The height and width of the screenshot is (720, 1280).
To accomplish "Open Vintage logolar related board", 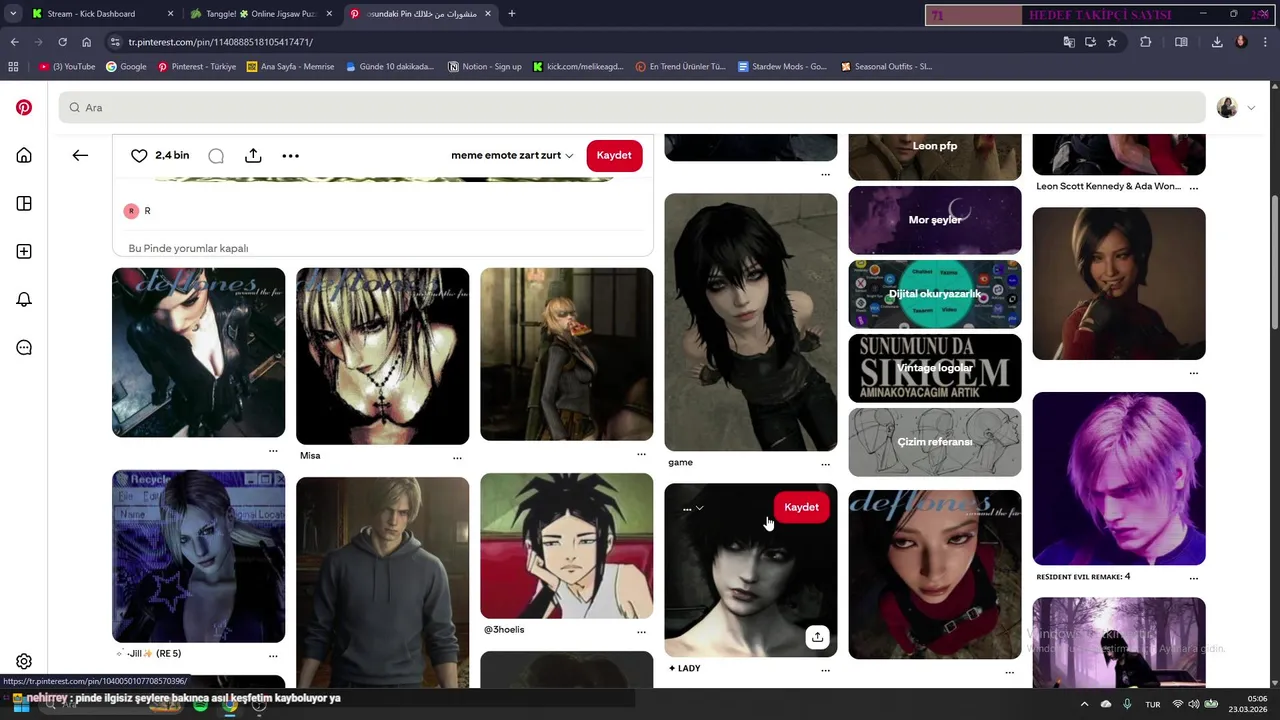I will pyautogui.click(x=935, y=368).
